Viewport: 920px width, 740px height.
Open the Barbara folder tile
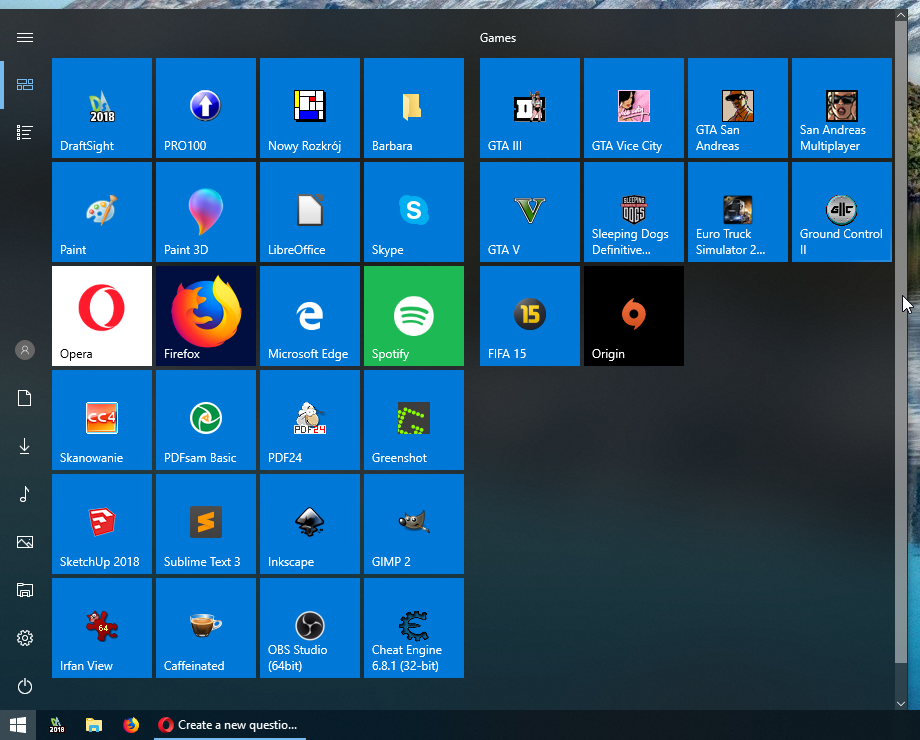(x=414, y=108)
